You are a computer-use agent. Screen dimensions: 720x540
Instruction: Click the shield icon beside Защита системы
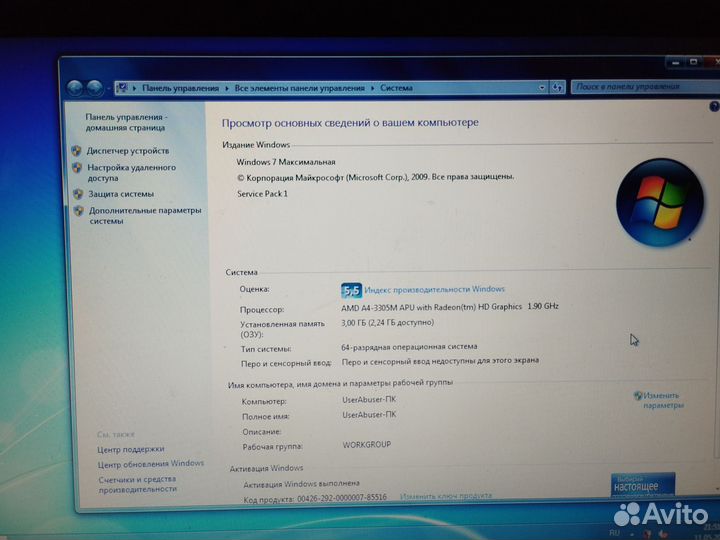pyautogui.click(x=78, y=194)
